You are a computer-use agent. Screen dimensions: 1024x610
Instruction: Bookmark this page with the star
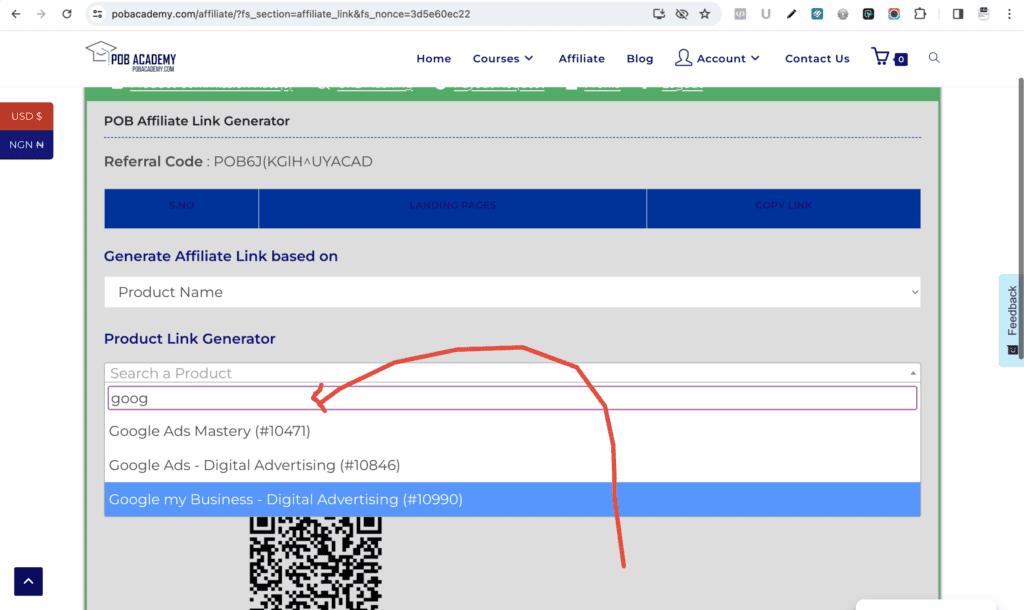[705, 14]
